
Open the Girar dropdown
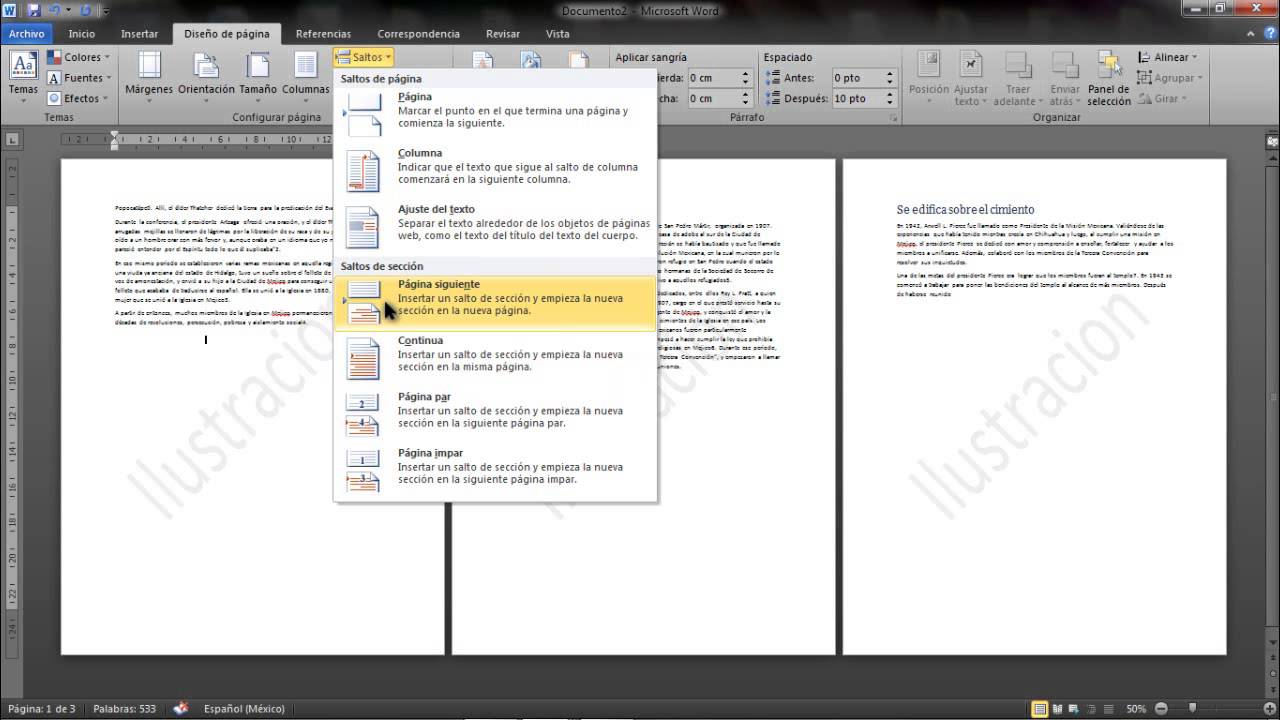(x=1162, y=98)
